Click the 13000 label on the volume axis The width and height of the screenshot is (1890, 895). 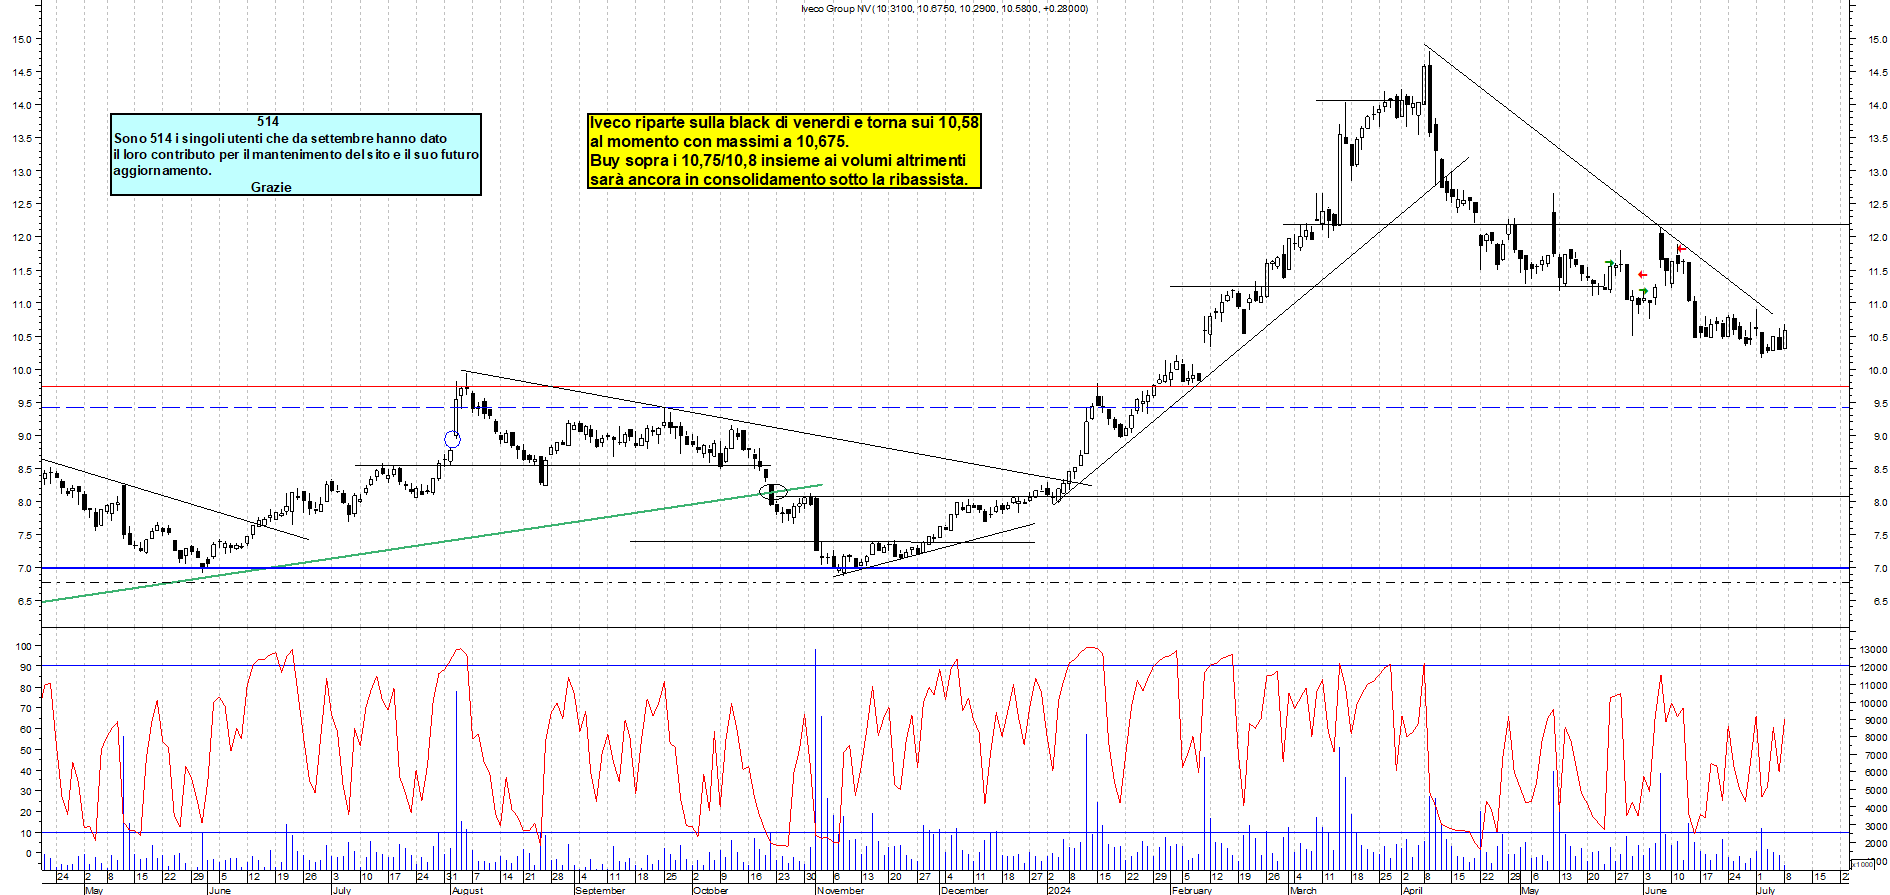[1873, 649]
